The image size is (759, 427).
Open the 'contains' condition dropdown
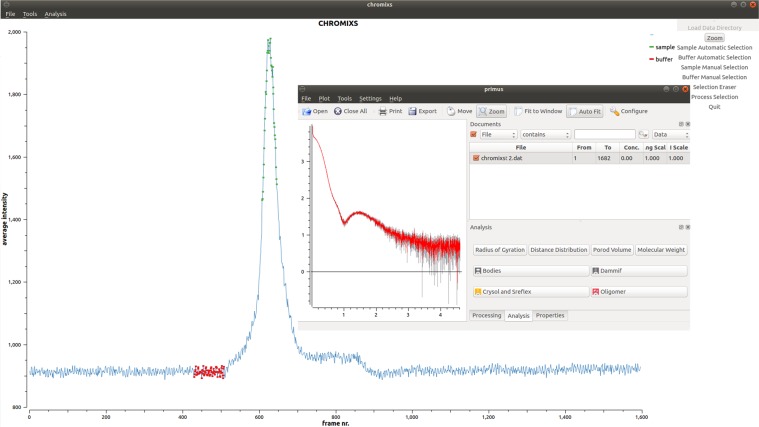point(545,135)
